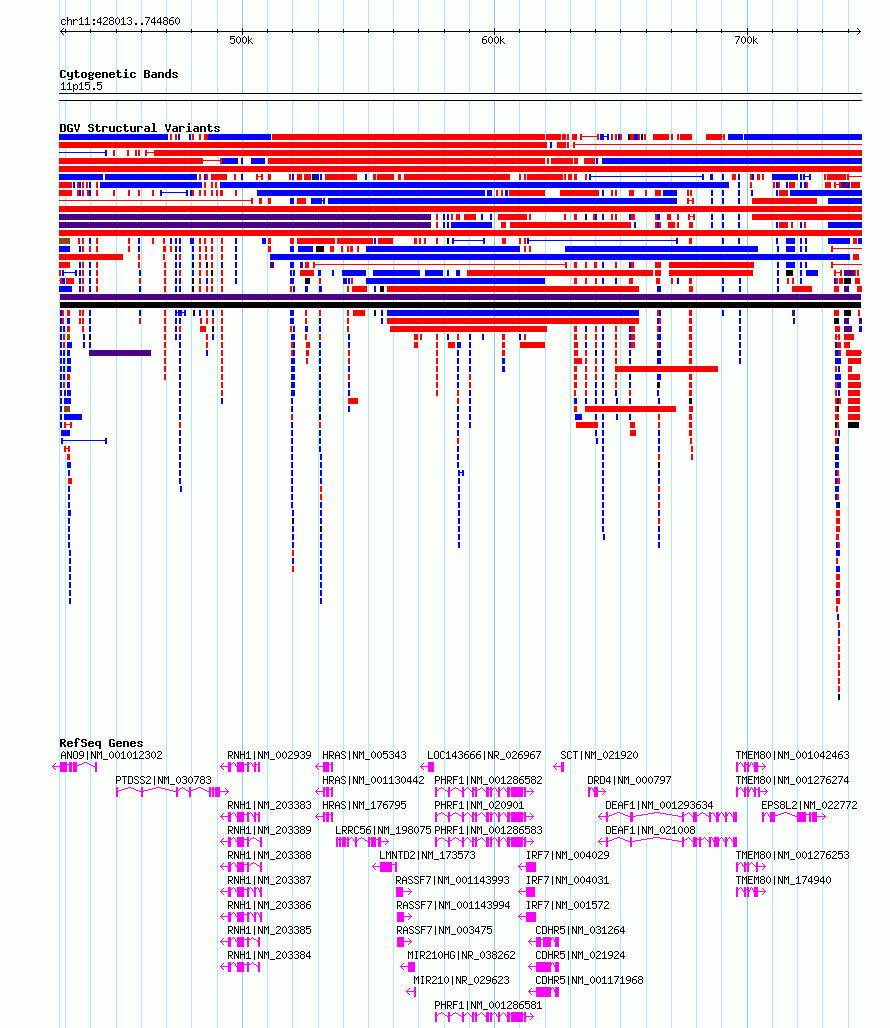Click PHRF1|NM_001286583 transcript label
This screenshot has height=1028, width=890.
pyautogui.click(x=488, y=830)
